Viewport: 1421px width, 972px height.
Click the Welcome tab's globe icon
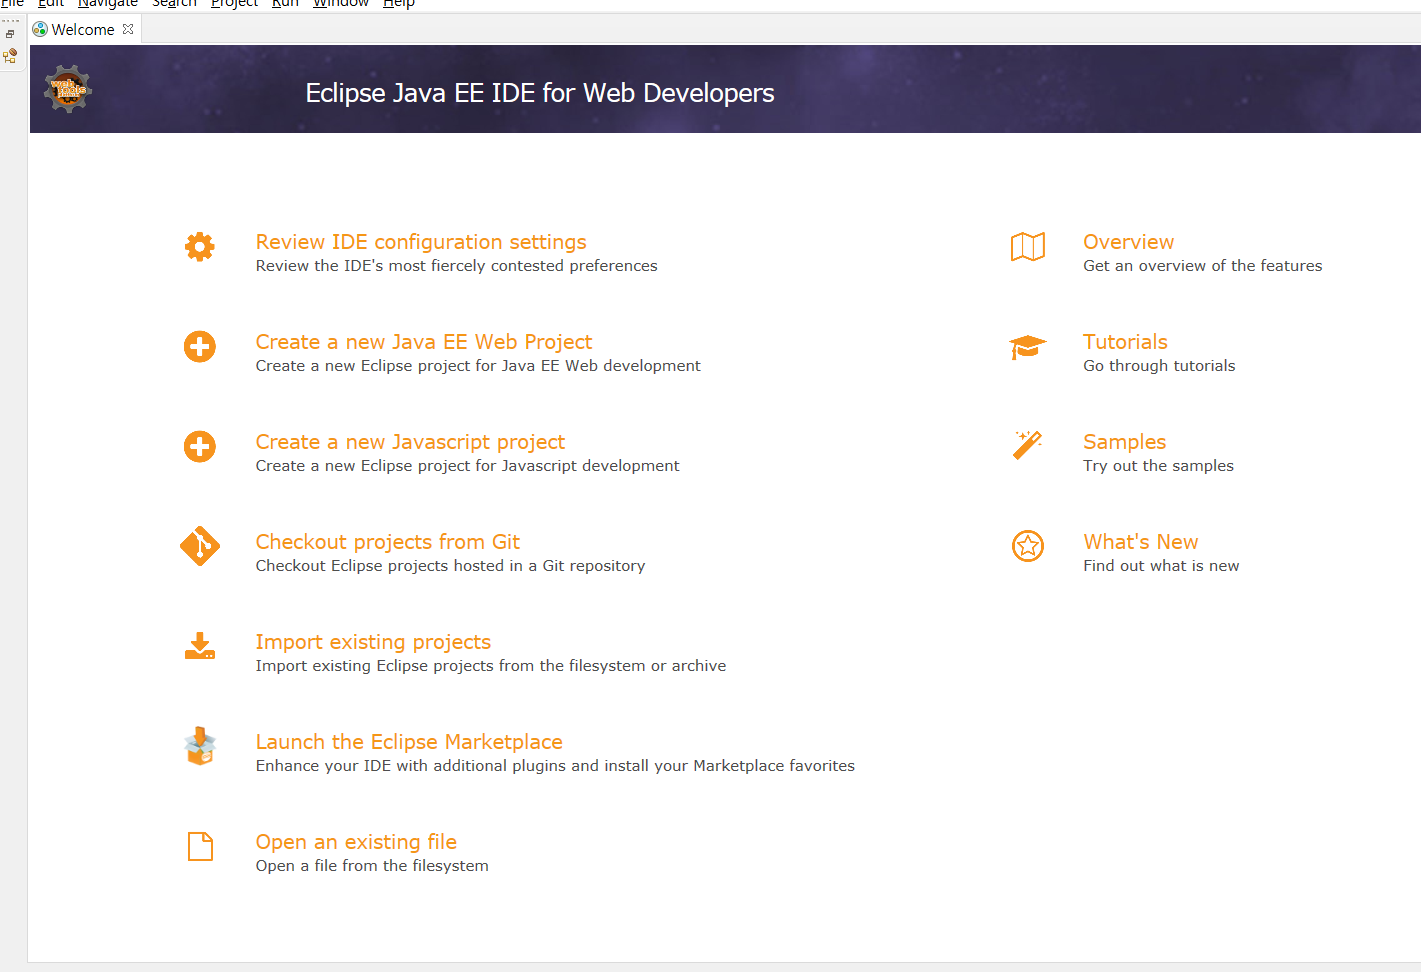pos(40,29)
